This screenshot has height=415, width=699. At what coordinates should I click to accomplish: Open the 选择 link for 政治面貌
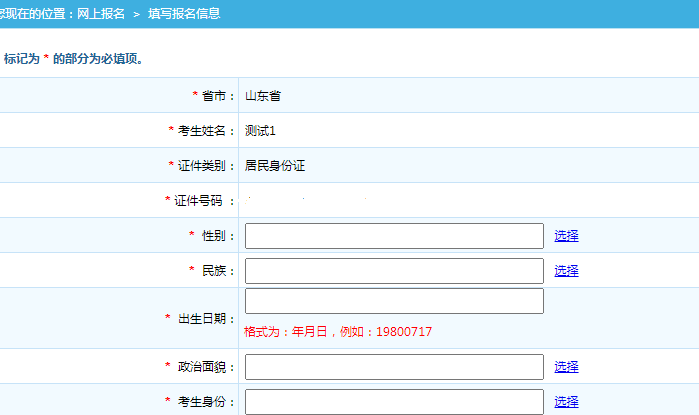566,367
